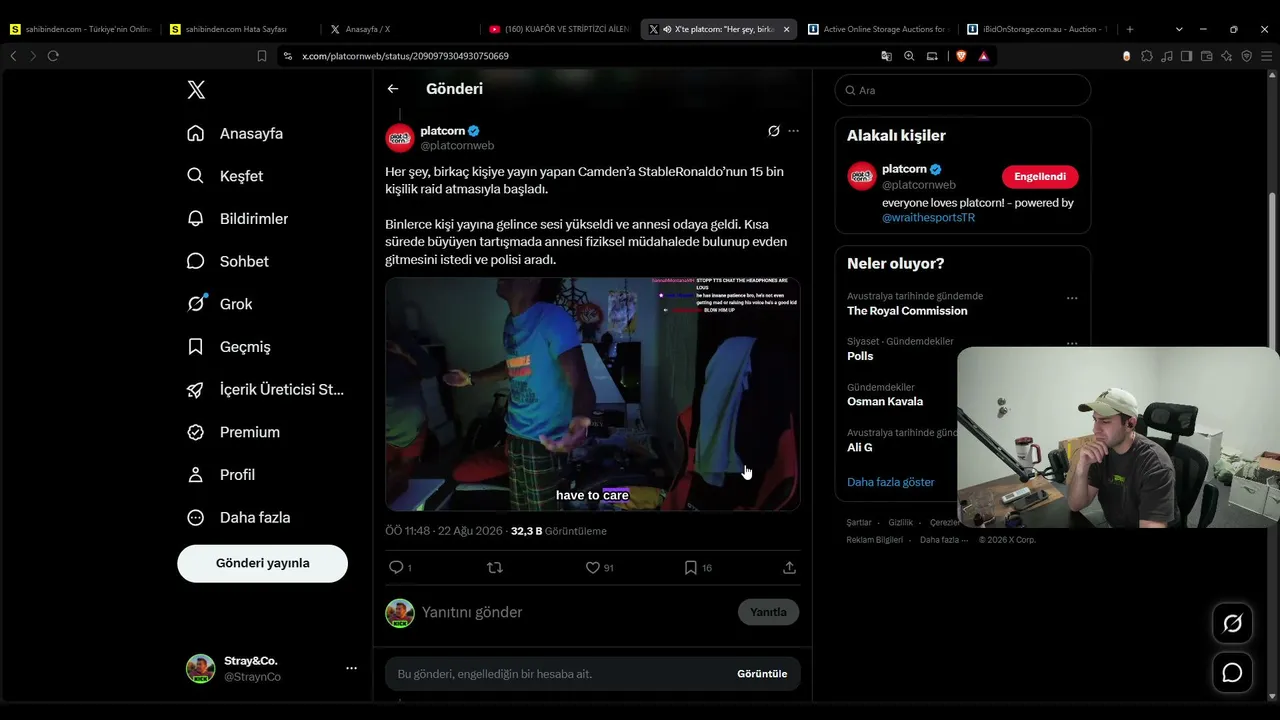Image resolution: width=1280 pixels, height=720 pixels.
Task: Expand footer Daha fazla links
Action: [x=944, y=540]
